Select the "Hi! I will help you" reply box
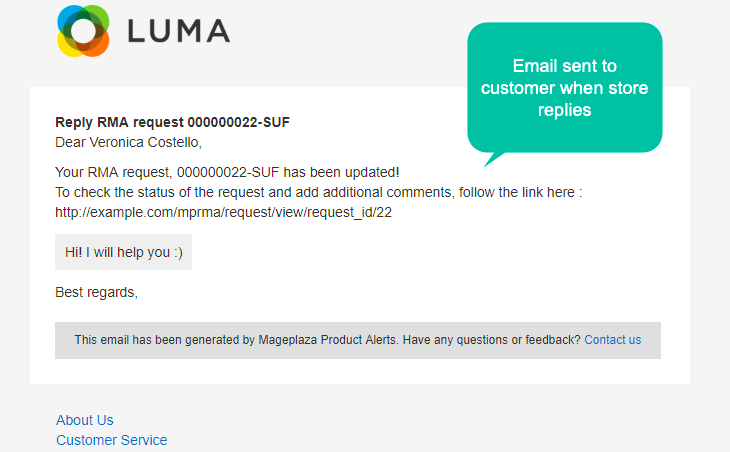This screenshot has width=730, height=452. (123, 252)
